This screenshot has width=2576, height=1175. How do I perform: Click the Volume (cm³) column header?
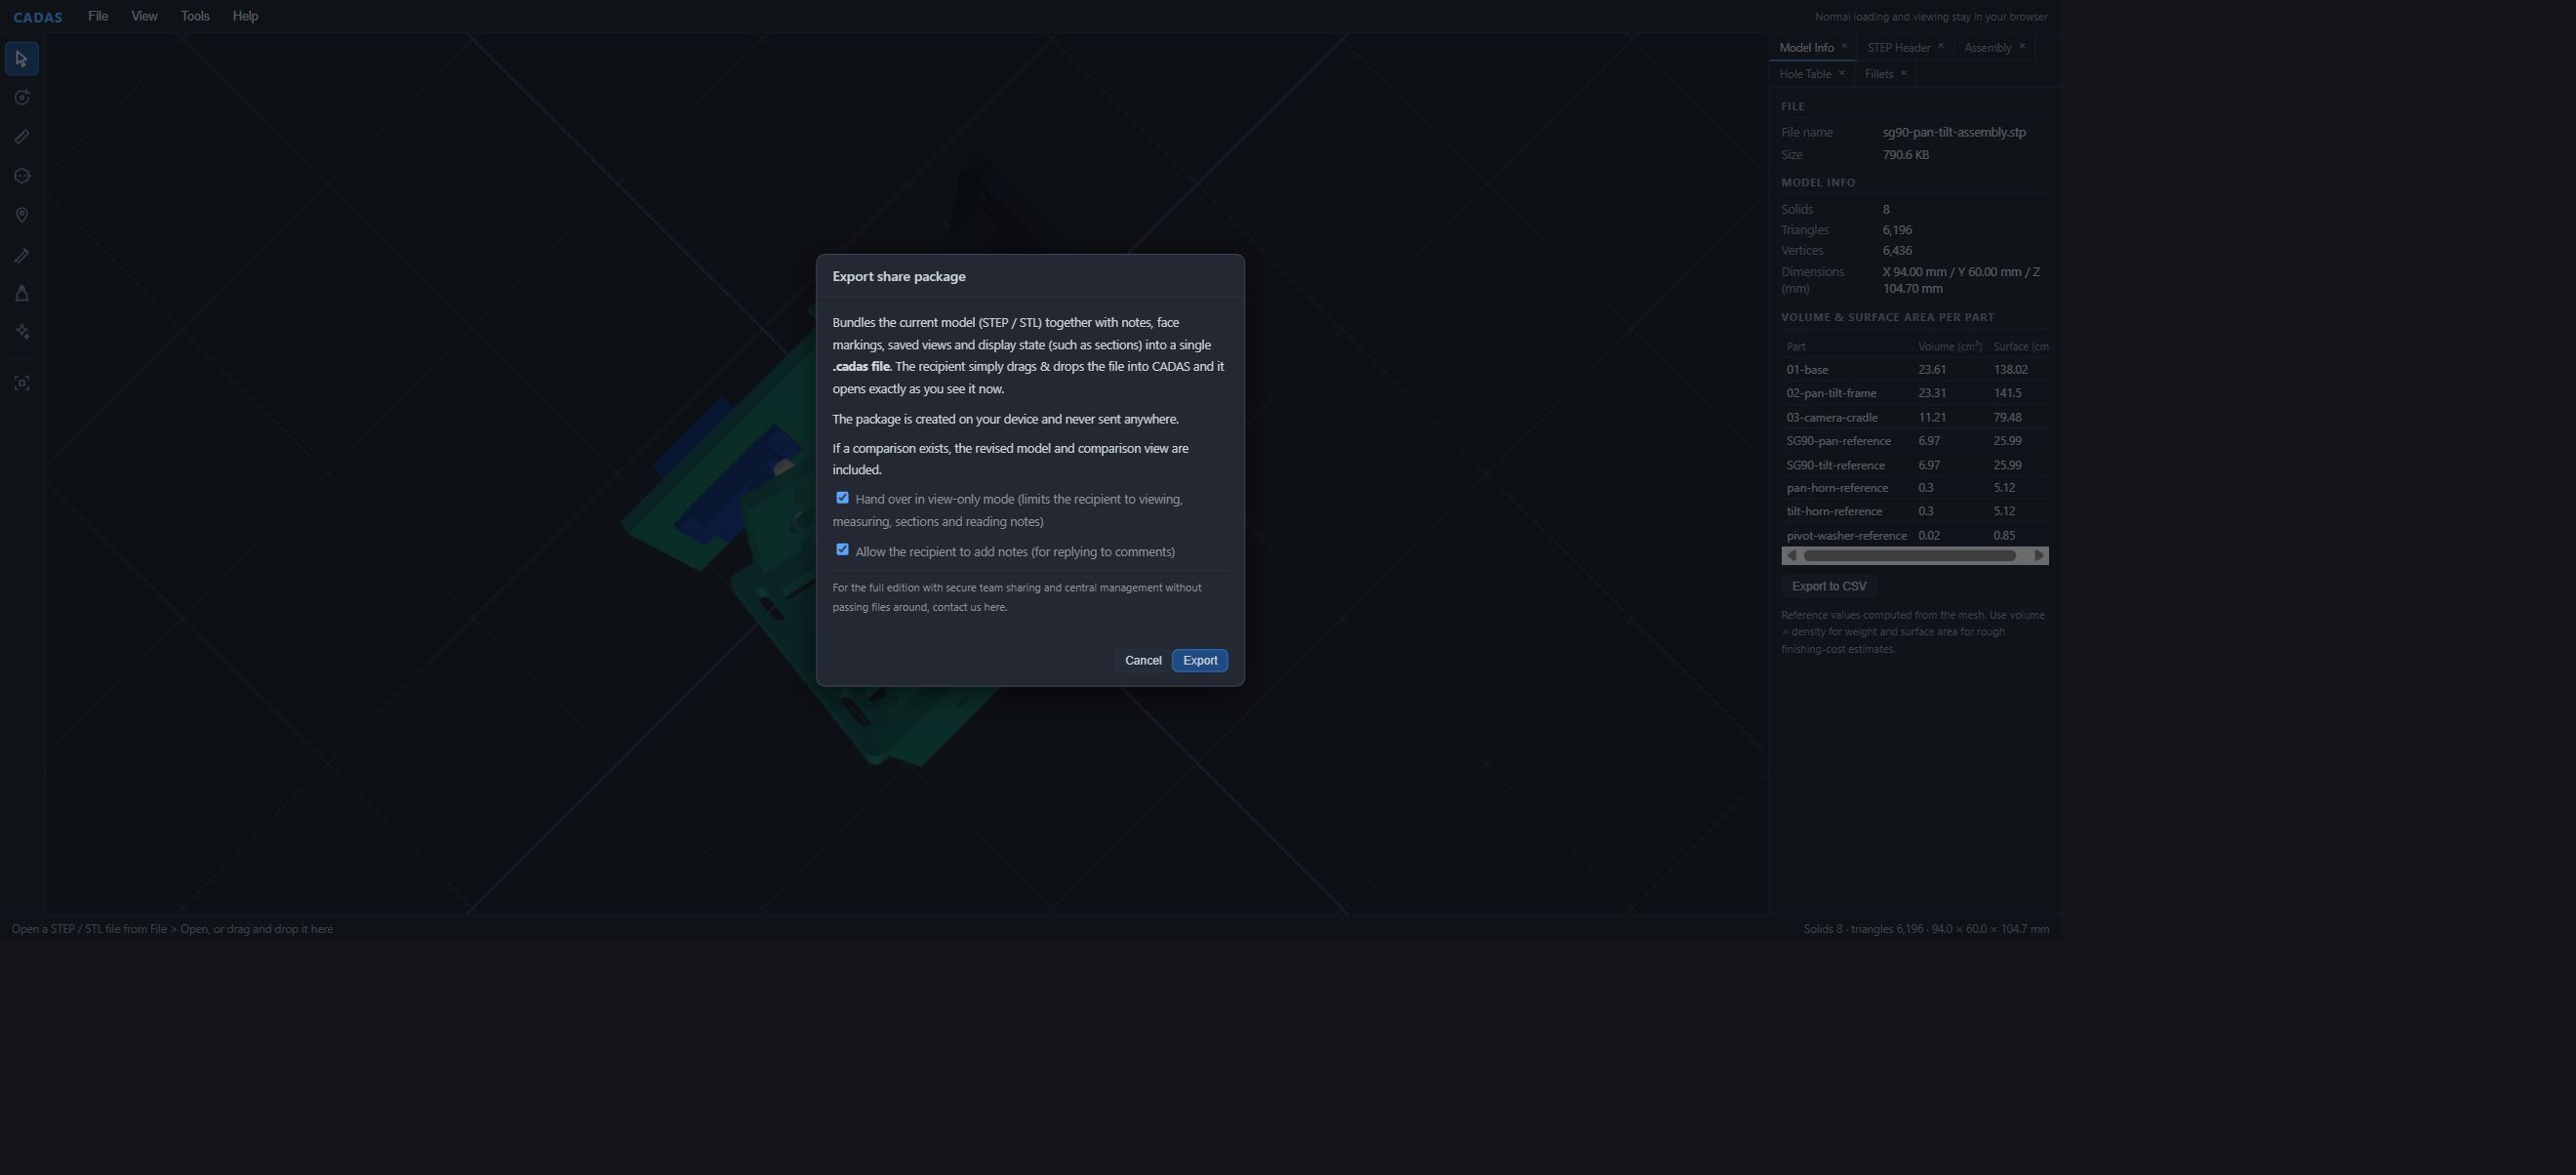tap(1949, 347)
